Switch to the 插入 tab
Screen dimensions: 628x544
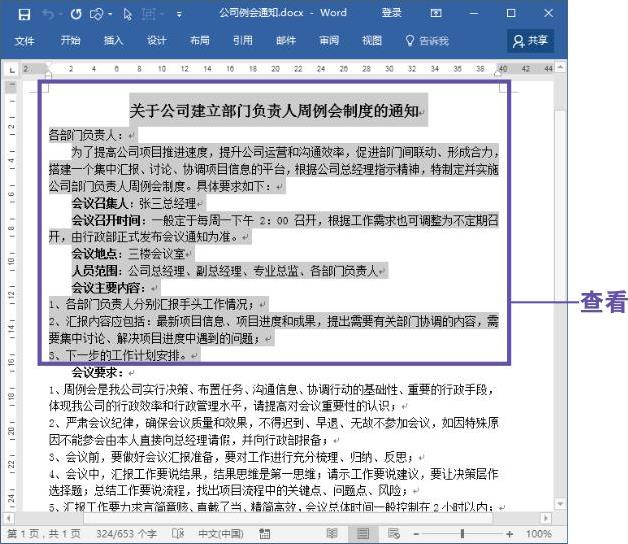tap(113, 40)
